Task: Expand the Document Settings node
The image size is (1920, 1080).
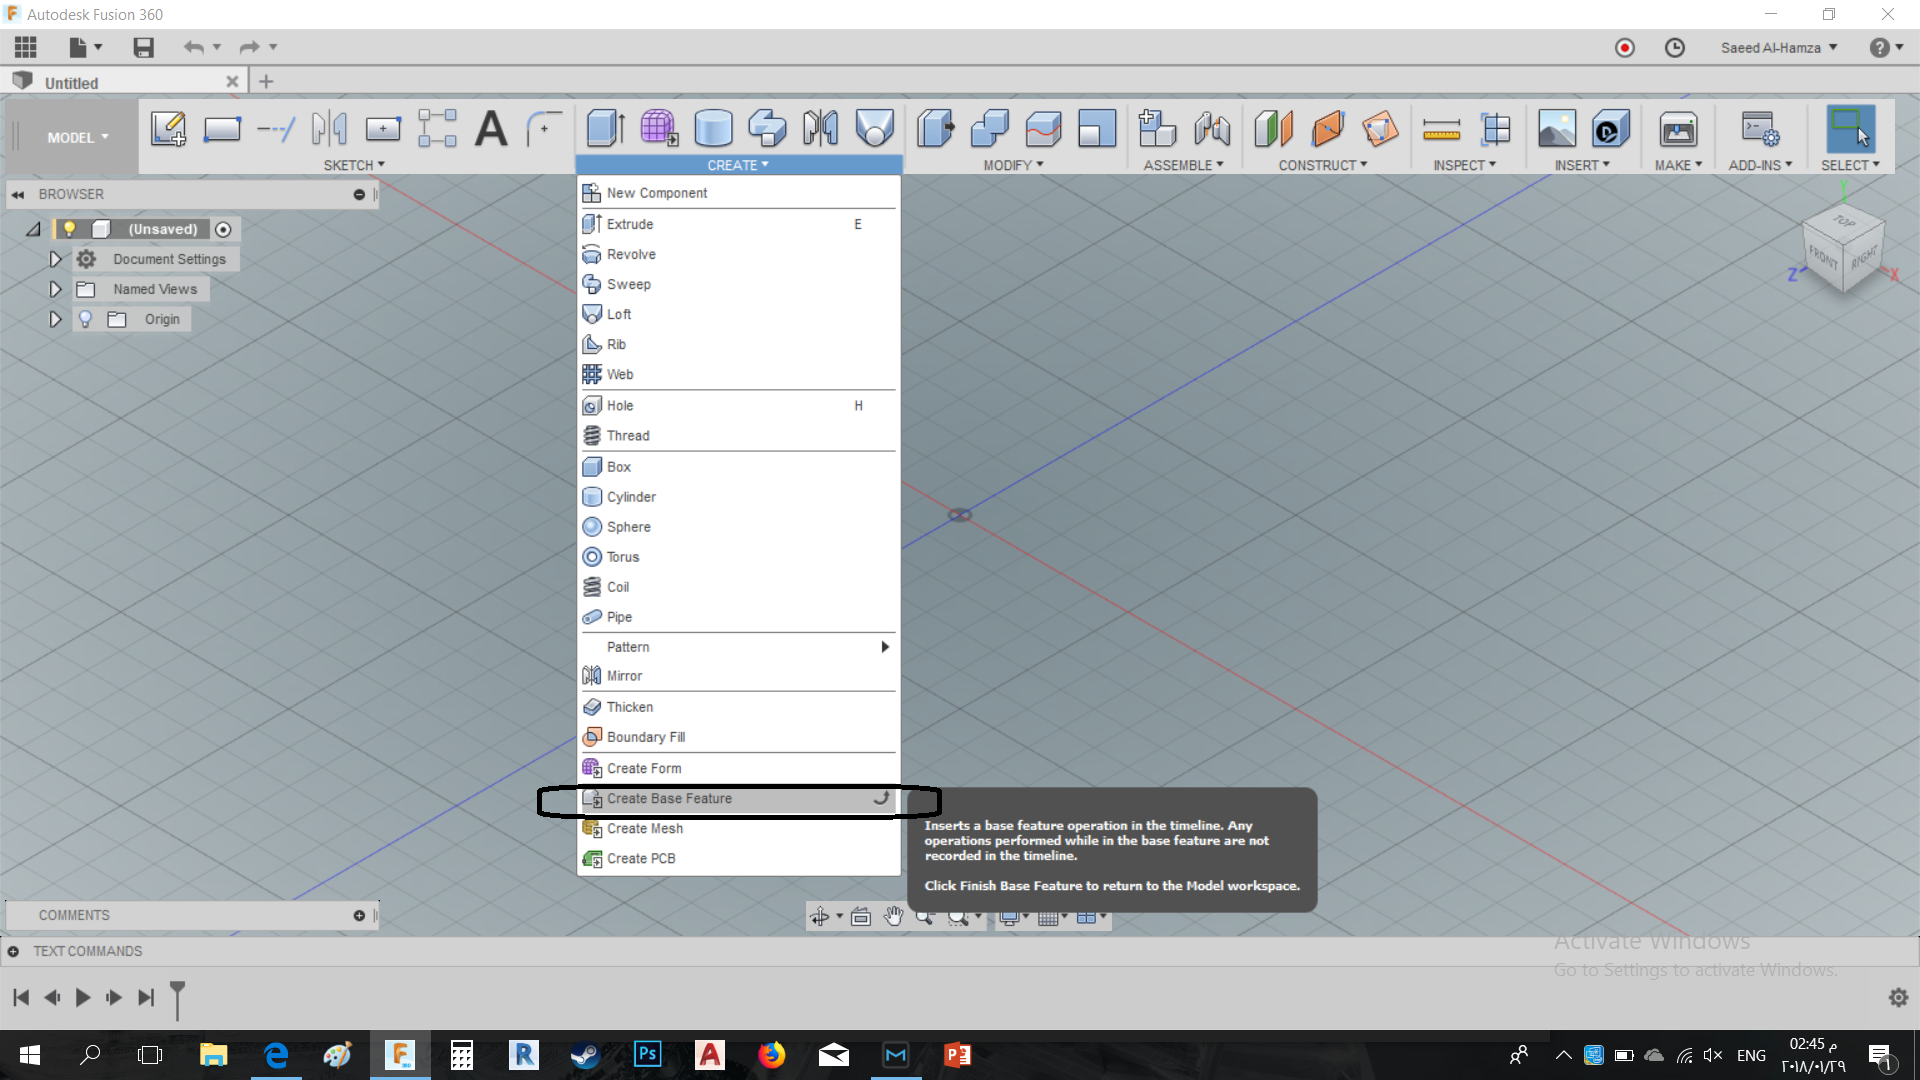Action: click(x=56, y=259)
